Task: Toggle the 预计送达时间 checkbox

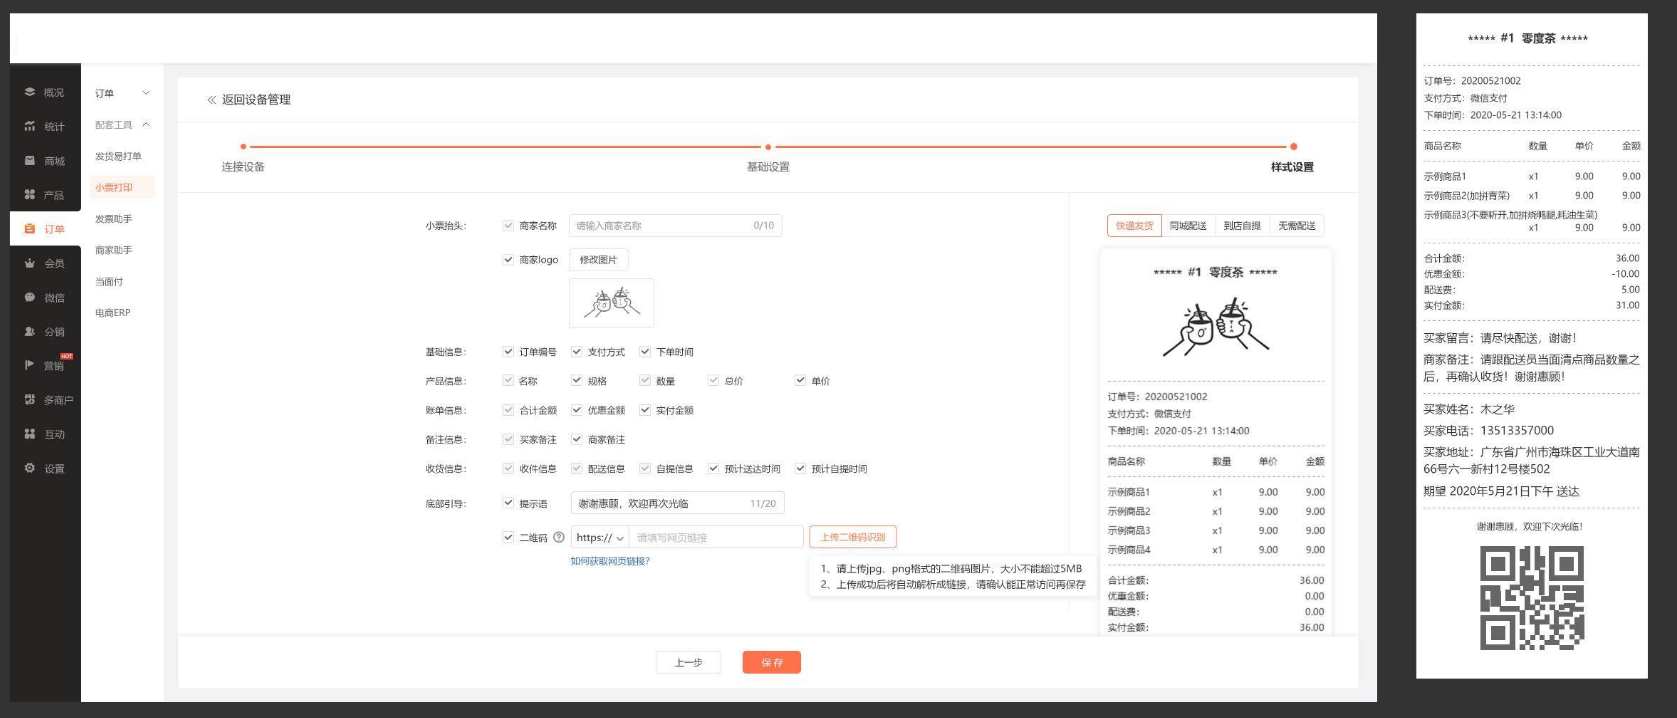Action: (713, 469)
